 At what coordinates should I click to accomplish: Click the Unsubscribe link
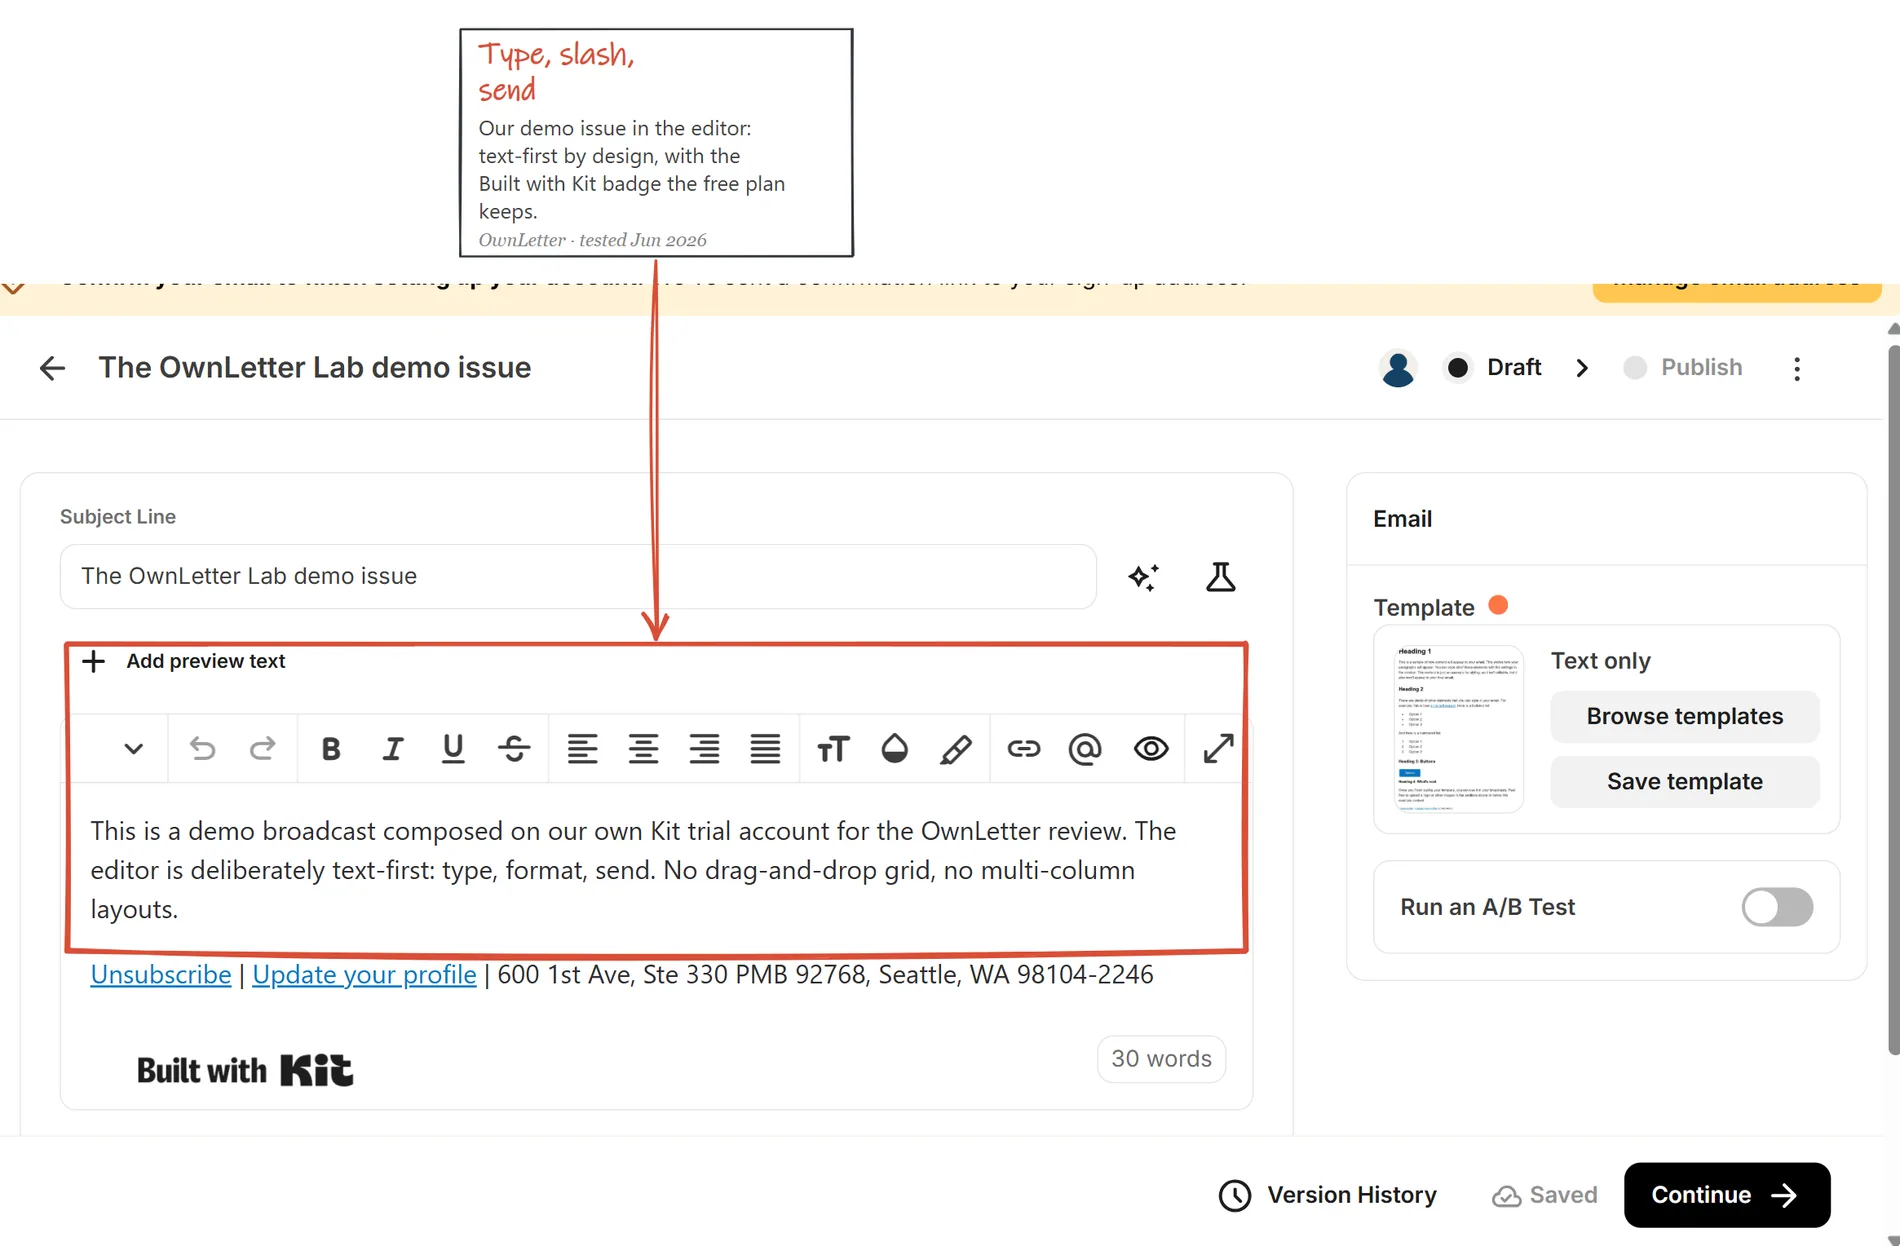[x=160, y=975]
